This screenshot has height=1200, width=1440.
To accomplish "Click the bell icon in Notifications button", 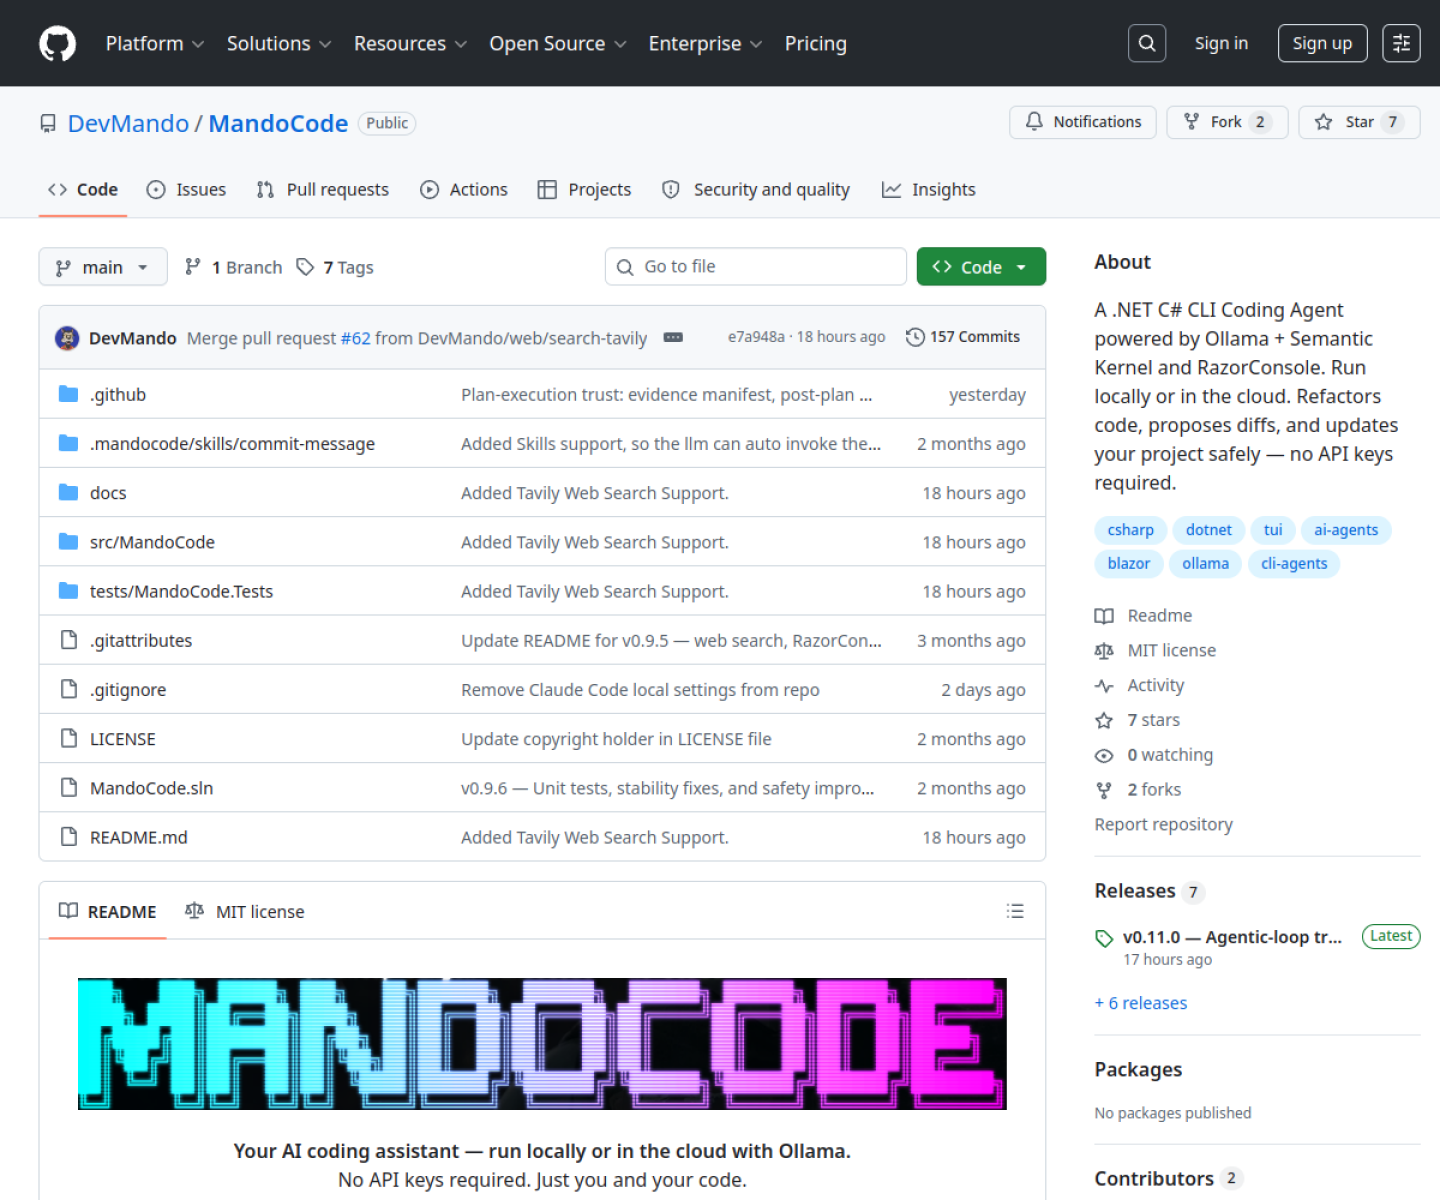I will click(x=1034, y=121).
